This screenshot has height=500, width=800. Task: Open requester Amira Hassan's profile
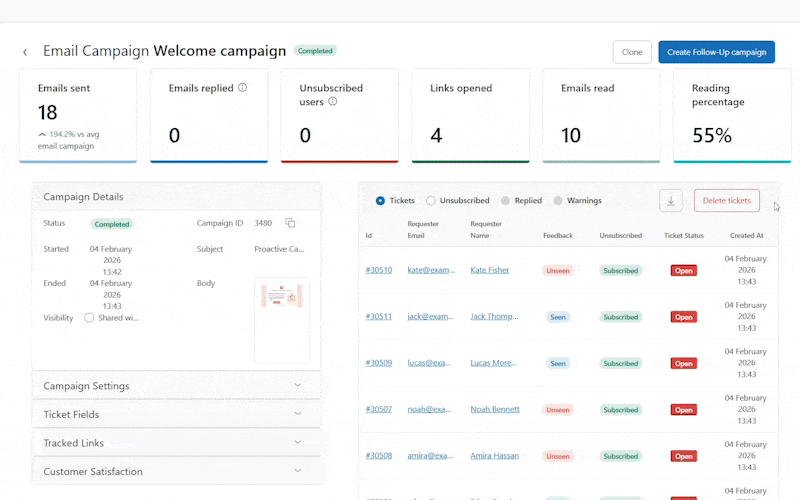(x=494, y=456)
